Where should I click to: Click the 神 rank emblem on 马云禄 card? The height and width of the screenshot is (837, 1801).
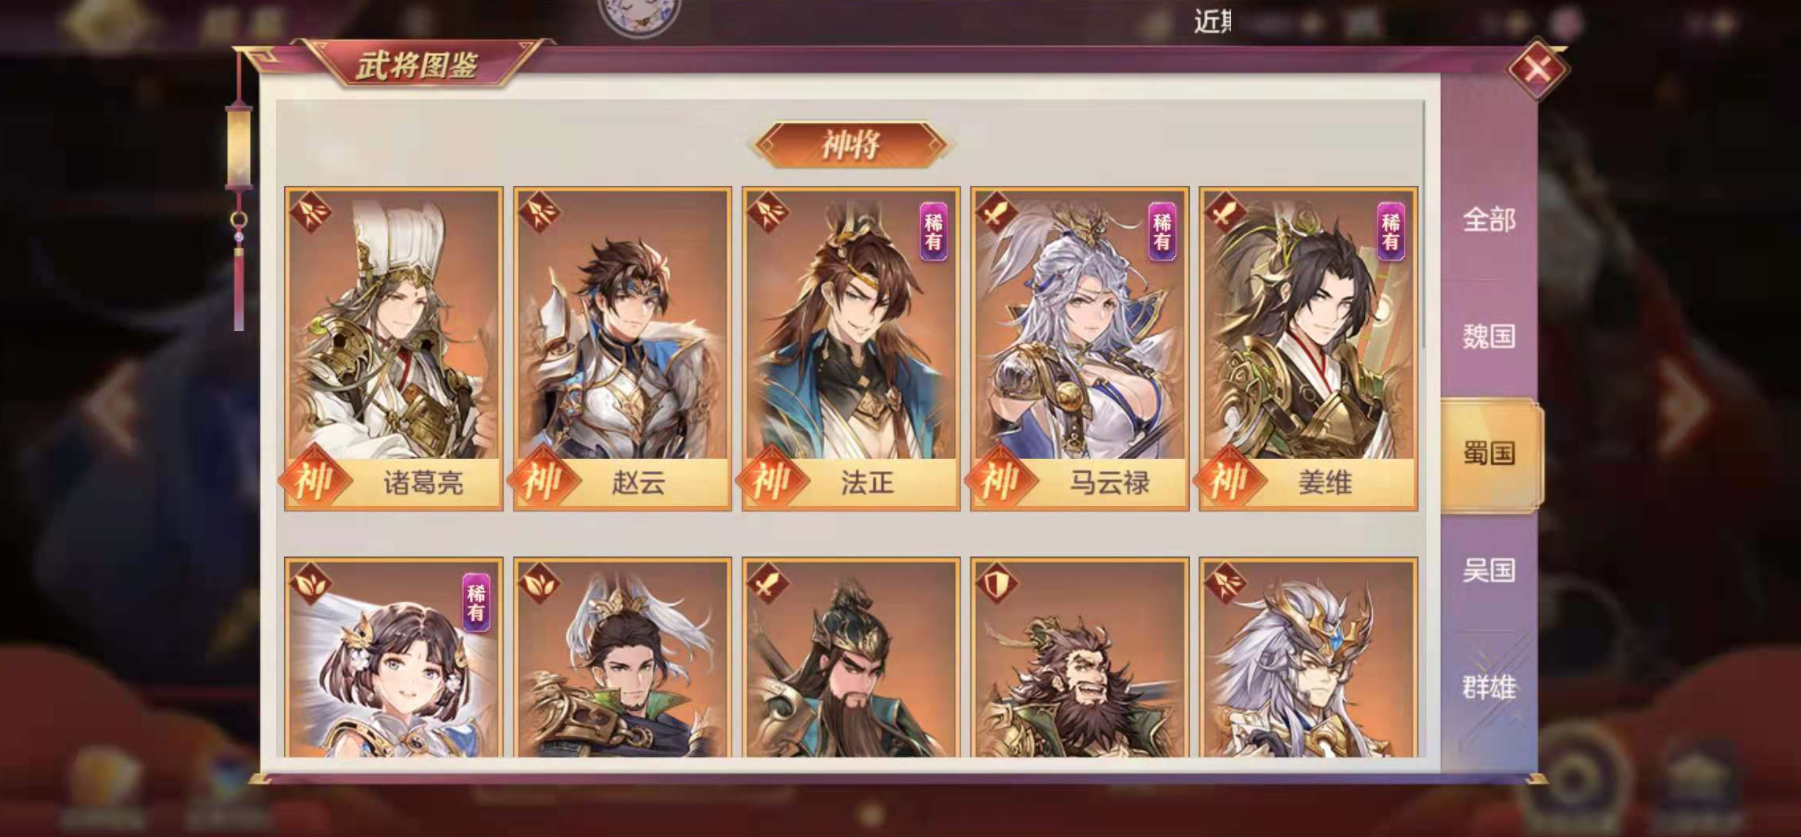point(999,482)
